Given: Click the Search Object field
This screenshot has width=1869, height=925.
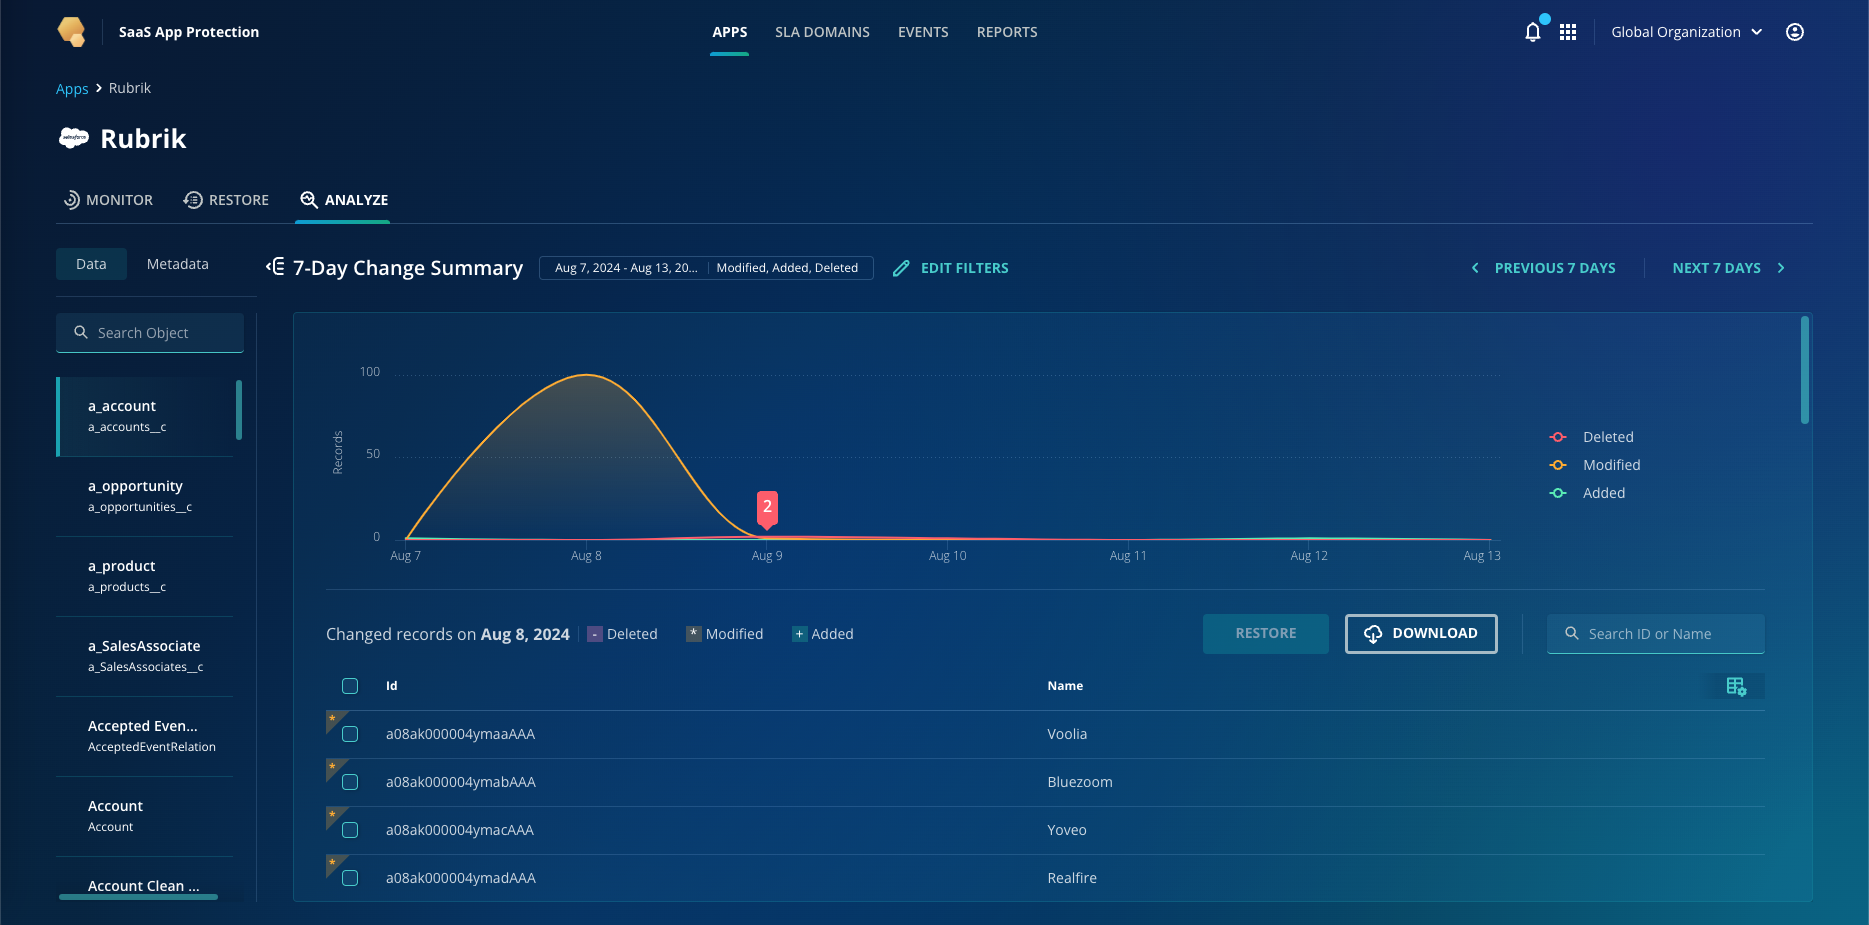Looking at the screenshot, I should tap(150, 333).
